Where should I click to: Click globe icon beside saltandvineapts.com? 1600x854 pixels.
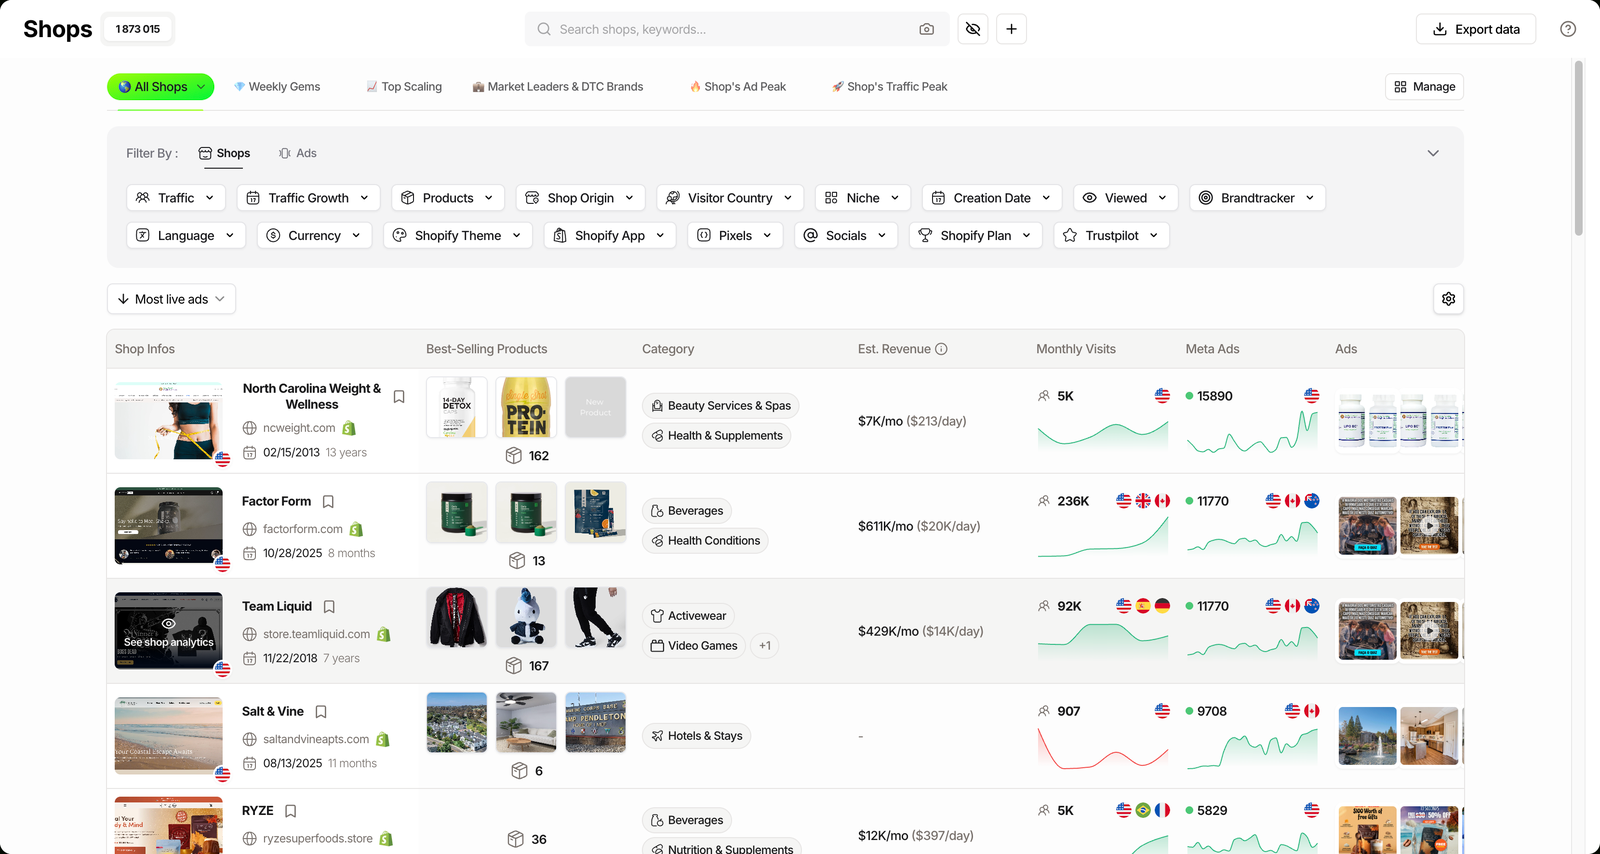[x=250, y=739]
